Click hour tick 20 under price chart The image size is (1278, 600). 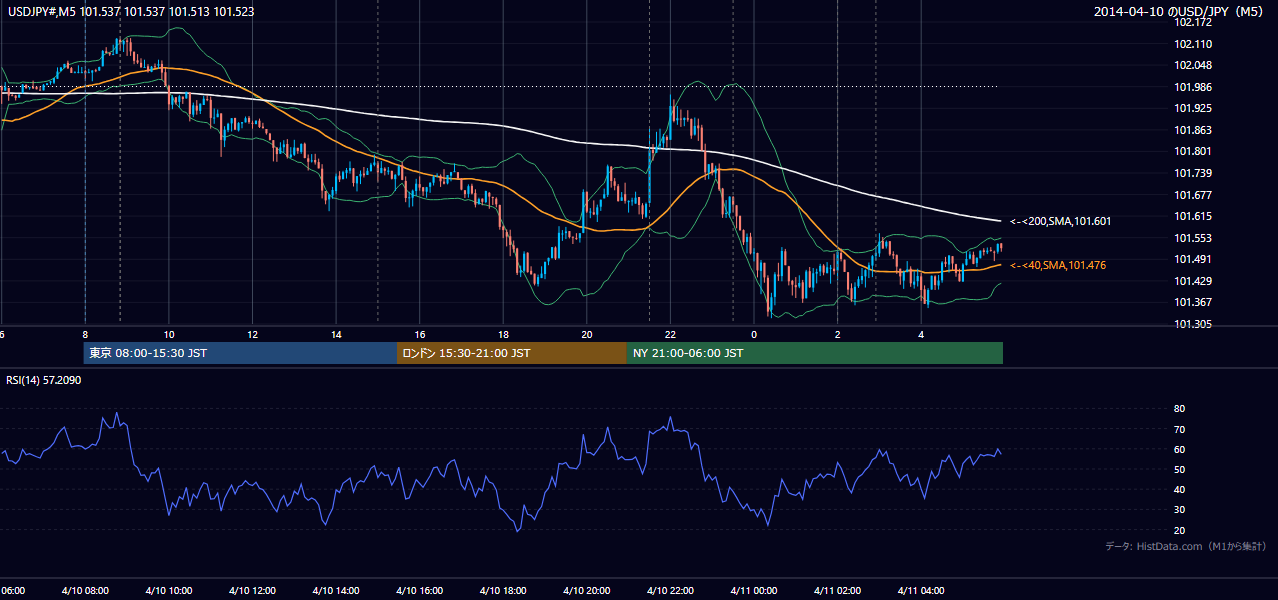(x=587, y=335)
